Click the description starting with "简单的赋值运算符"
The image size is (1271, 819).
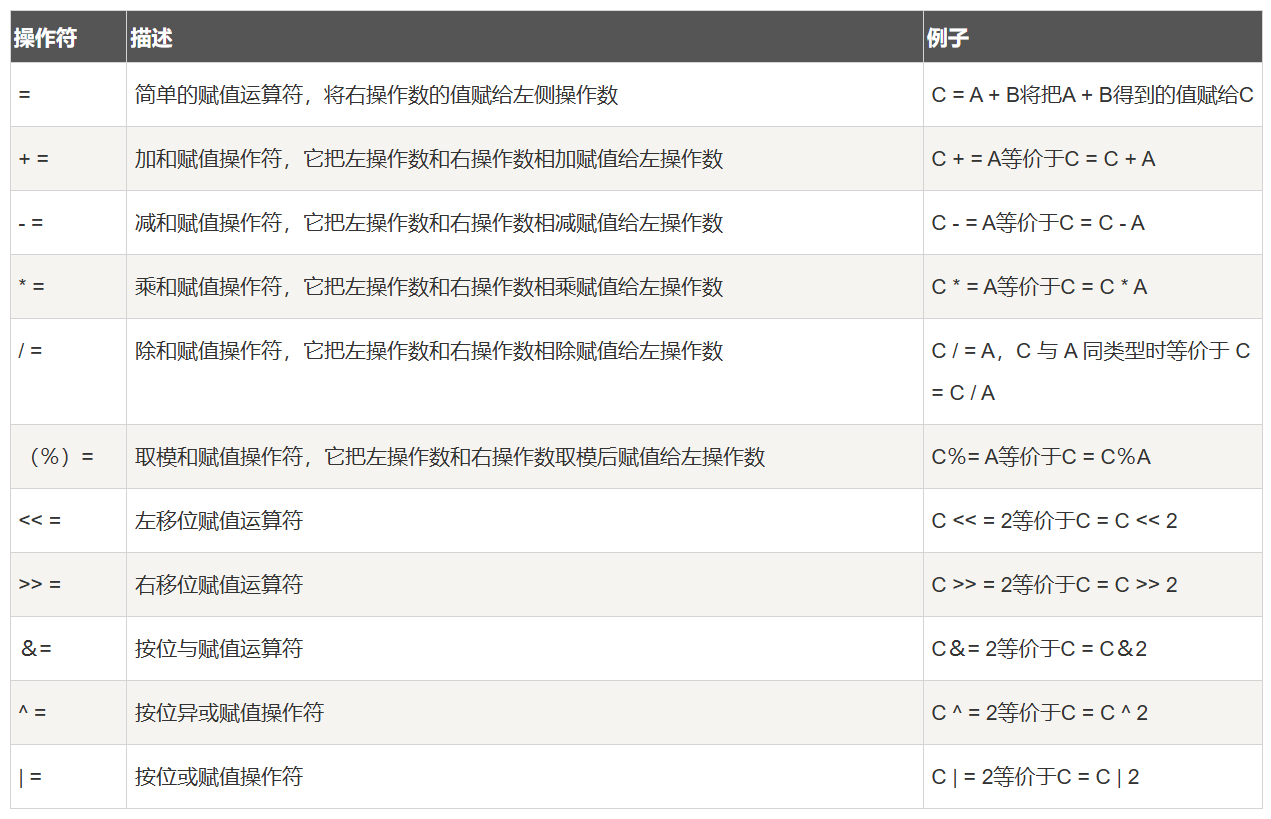coord(377,95)
